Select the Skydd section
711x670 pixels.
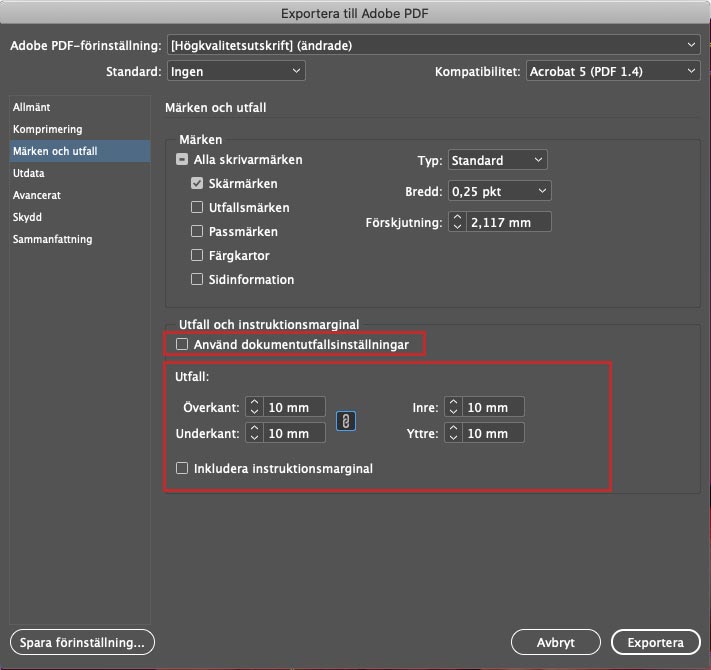click(80, 217)
